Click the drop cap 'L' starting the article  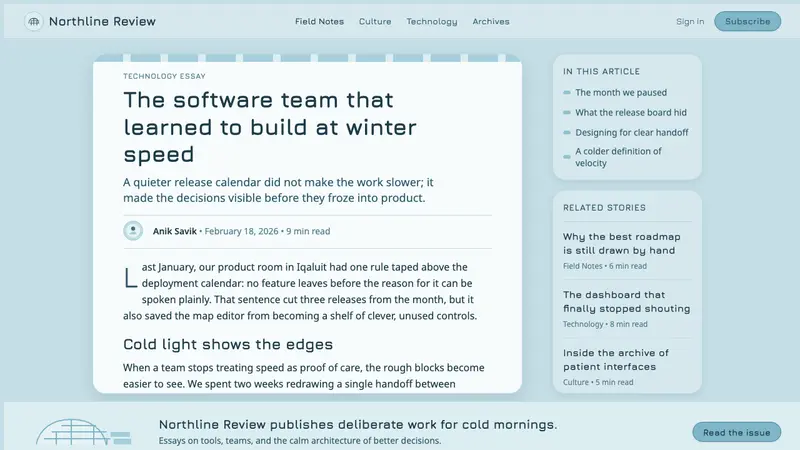click(131, 279)
